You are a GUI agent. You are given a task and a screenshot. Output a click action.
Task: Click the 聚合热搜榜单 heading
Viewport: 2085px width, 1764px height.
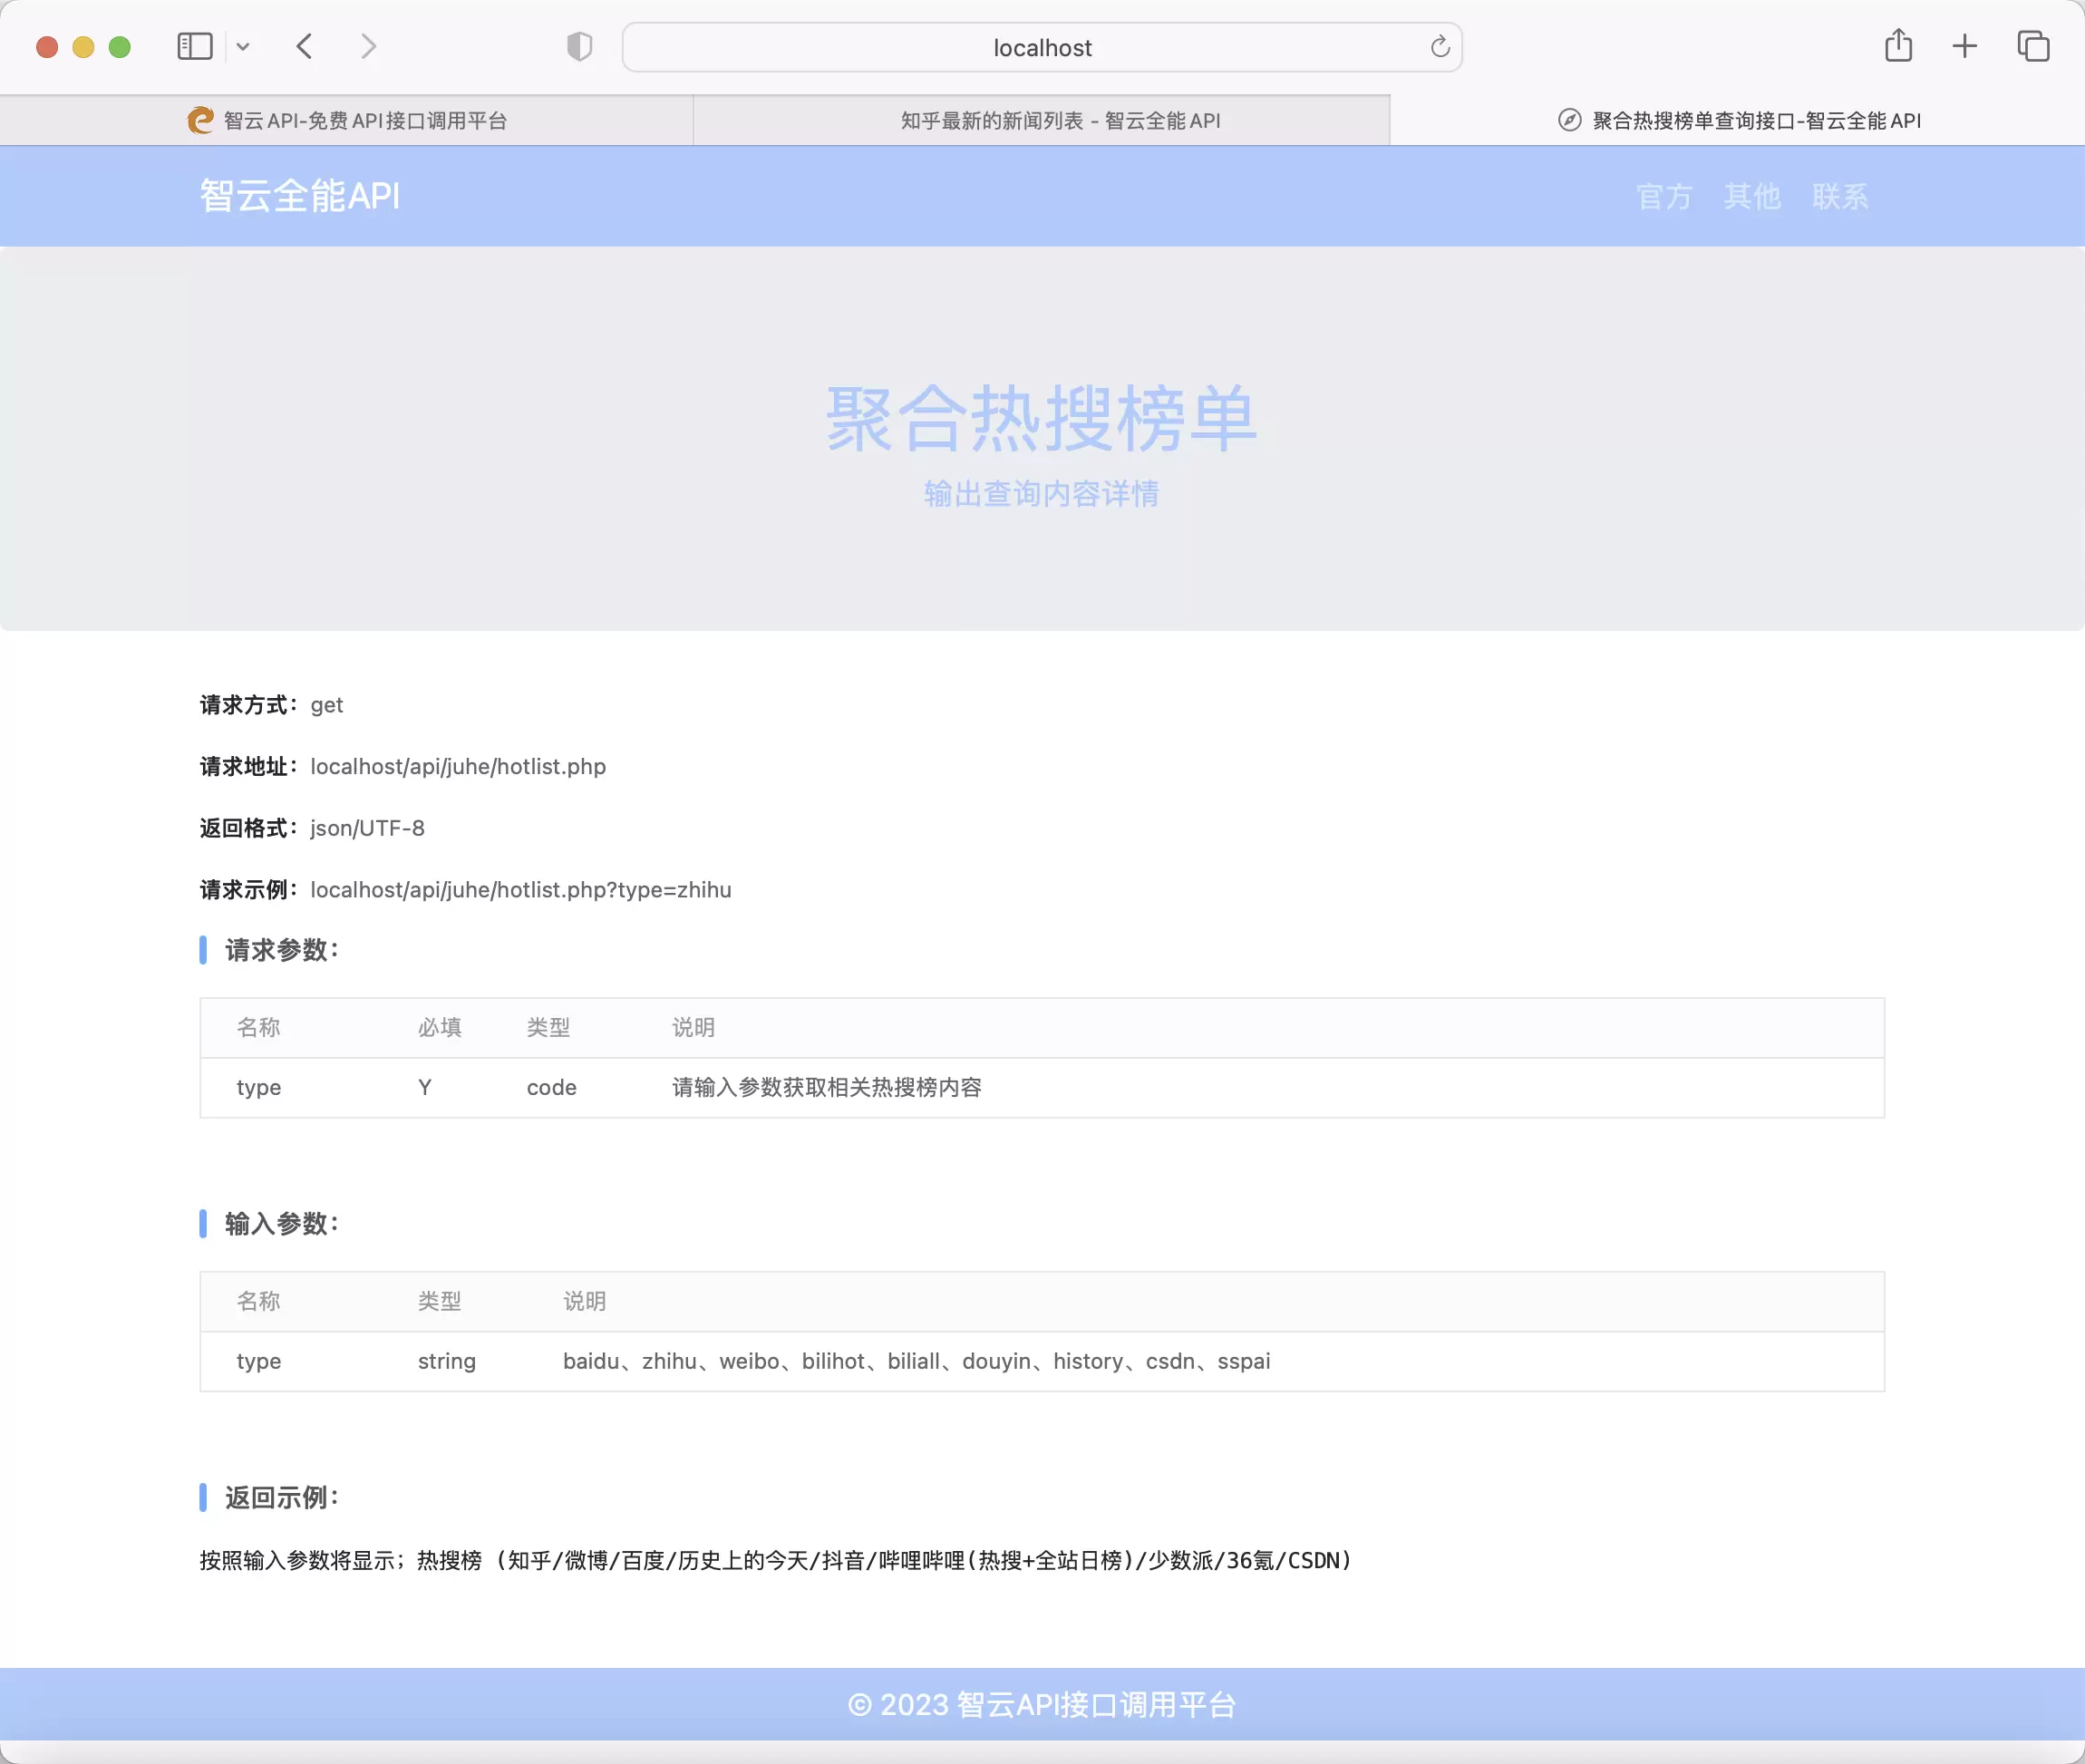pyautogui.click(x=1042, y=419)
